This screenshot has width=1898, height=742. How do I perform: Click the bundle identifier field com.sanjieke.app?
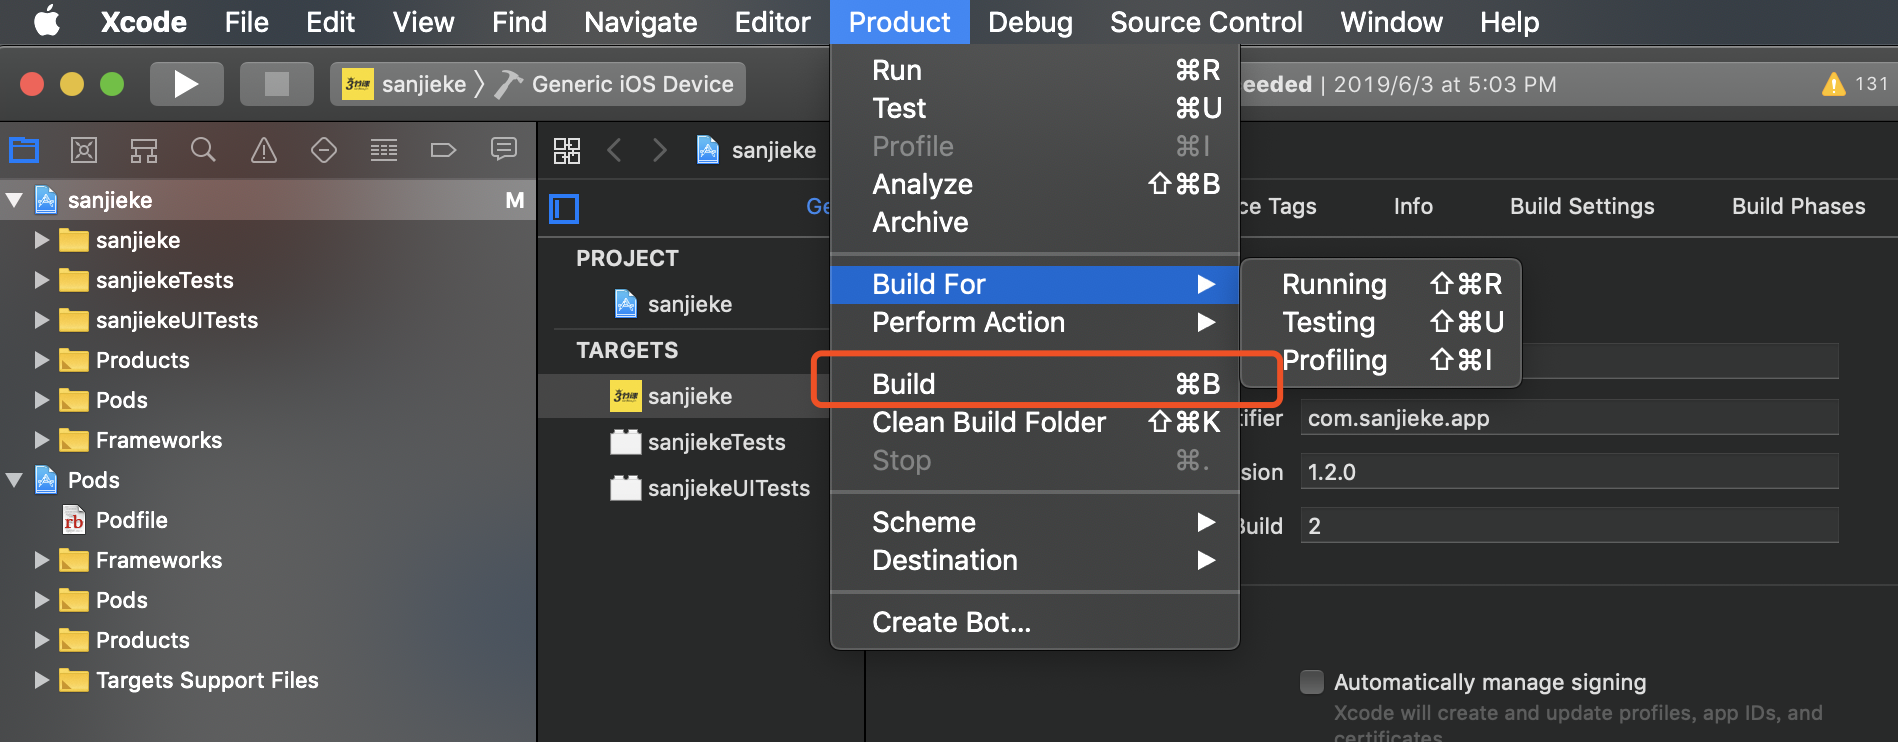click(x=1568, y=418)
